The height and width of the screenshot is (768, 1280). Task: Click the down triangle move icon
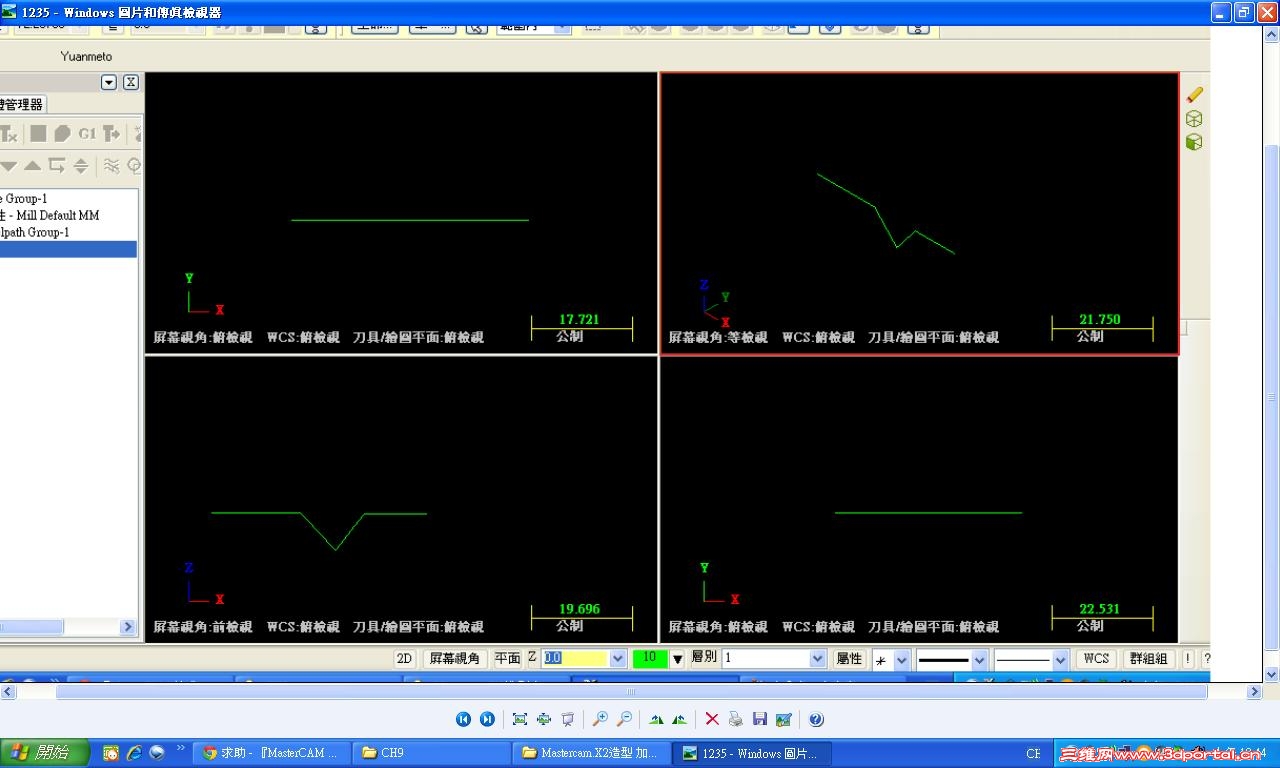click(9, 165)
